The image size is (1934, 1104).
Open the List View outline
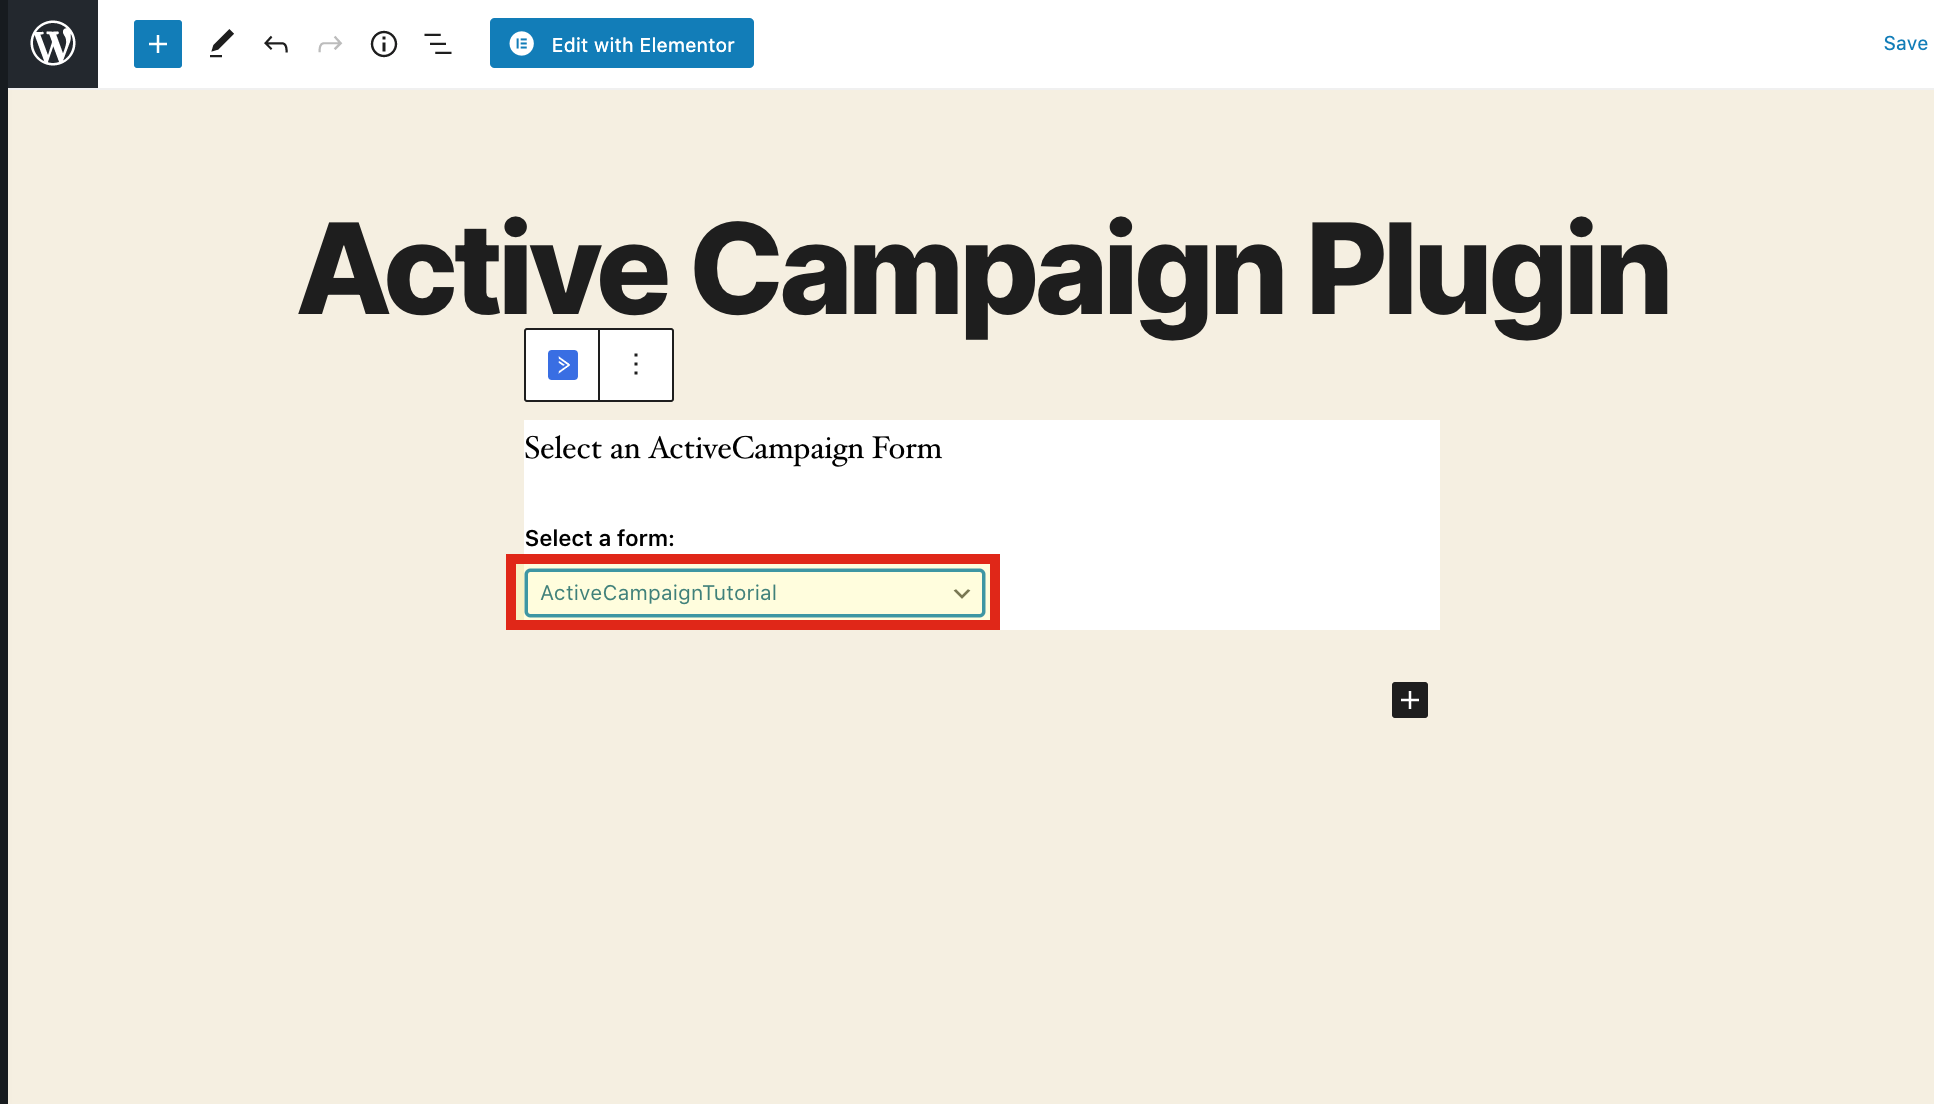438,44
